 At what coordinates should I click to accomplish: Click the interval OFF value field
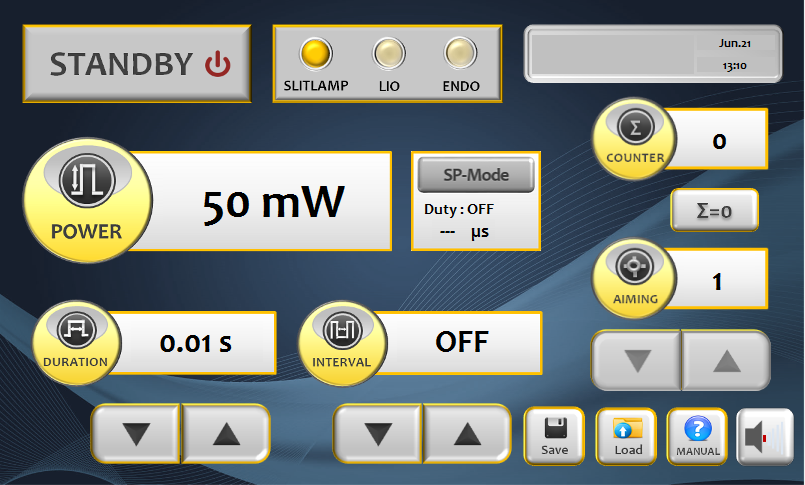pos(462,343)
